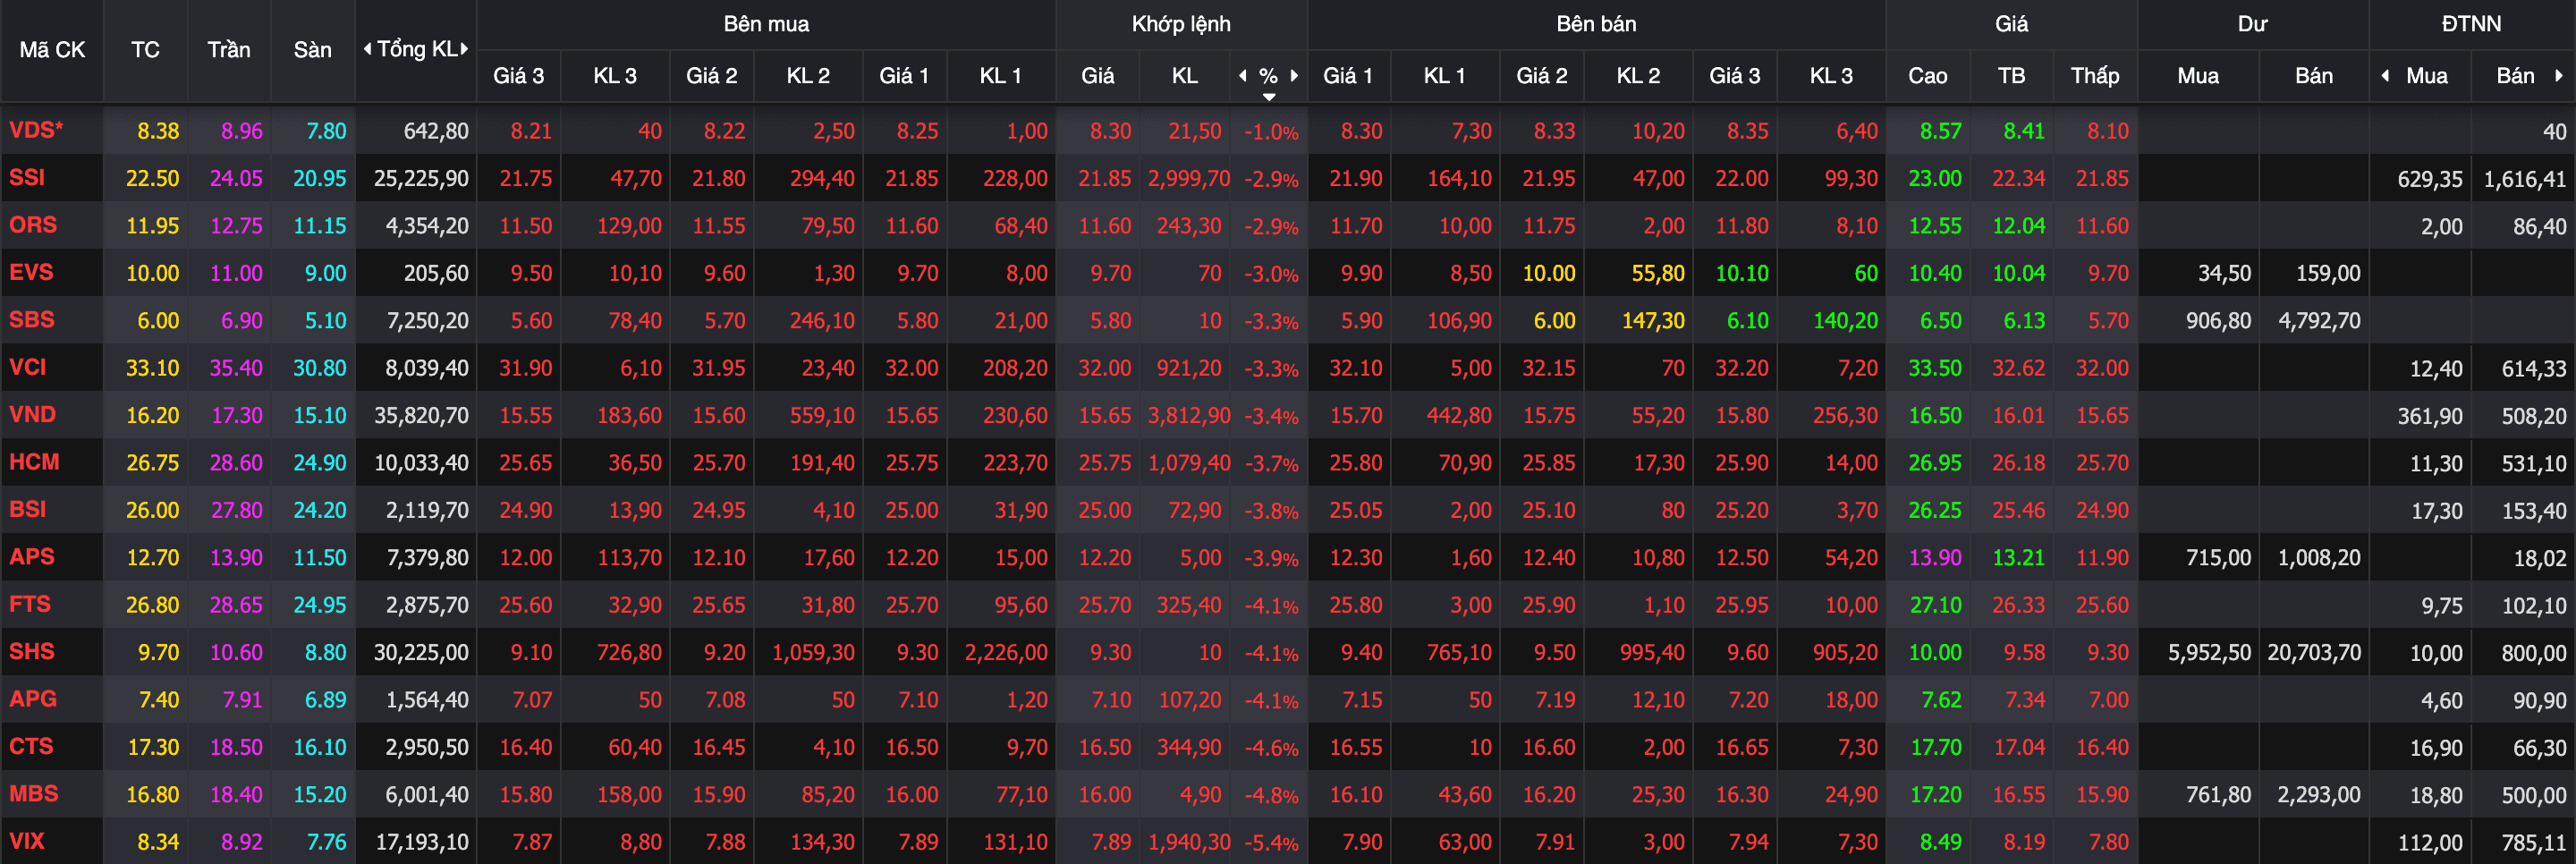Click left arrow beside Tổng KL header
The image size is (2576, 864).
pos(367,49)
